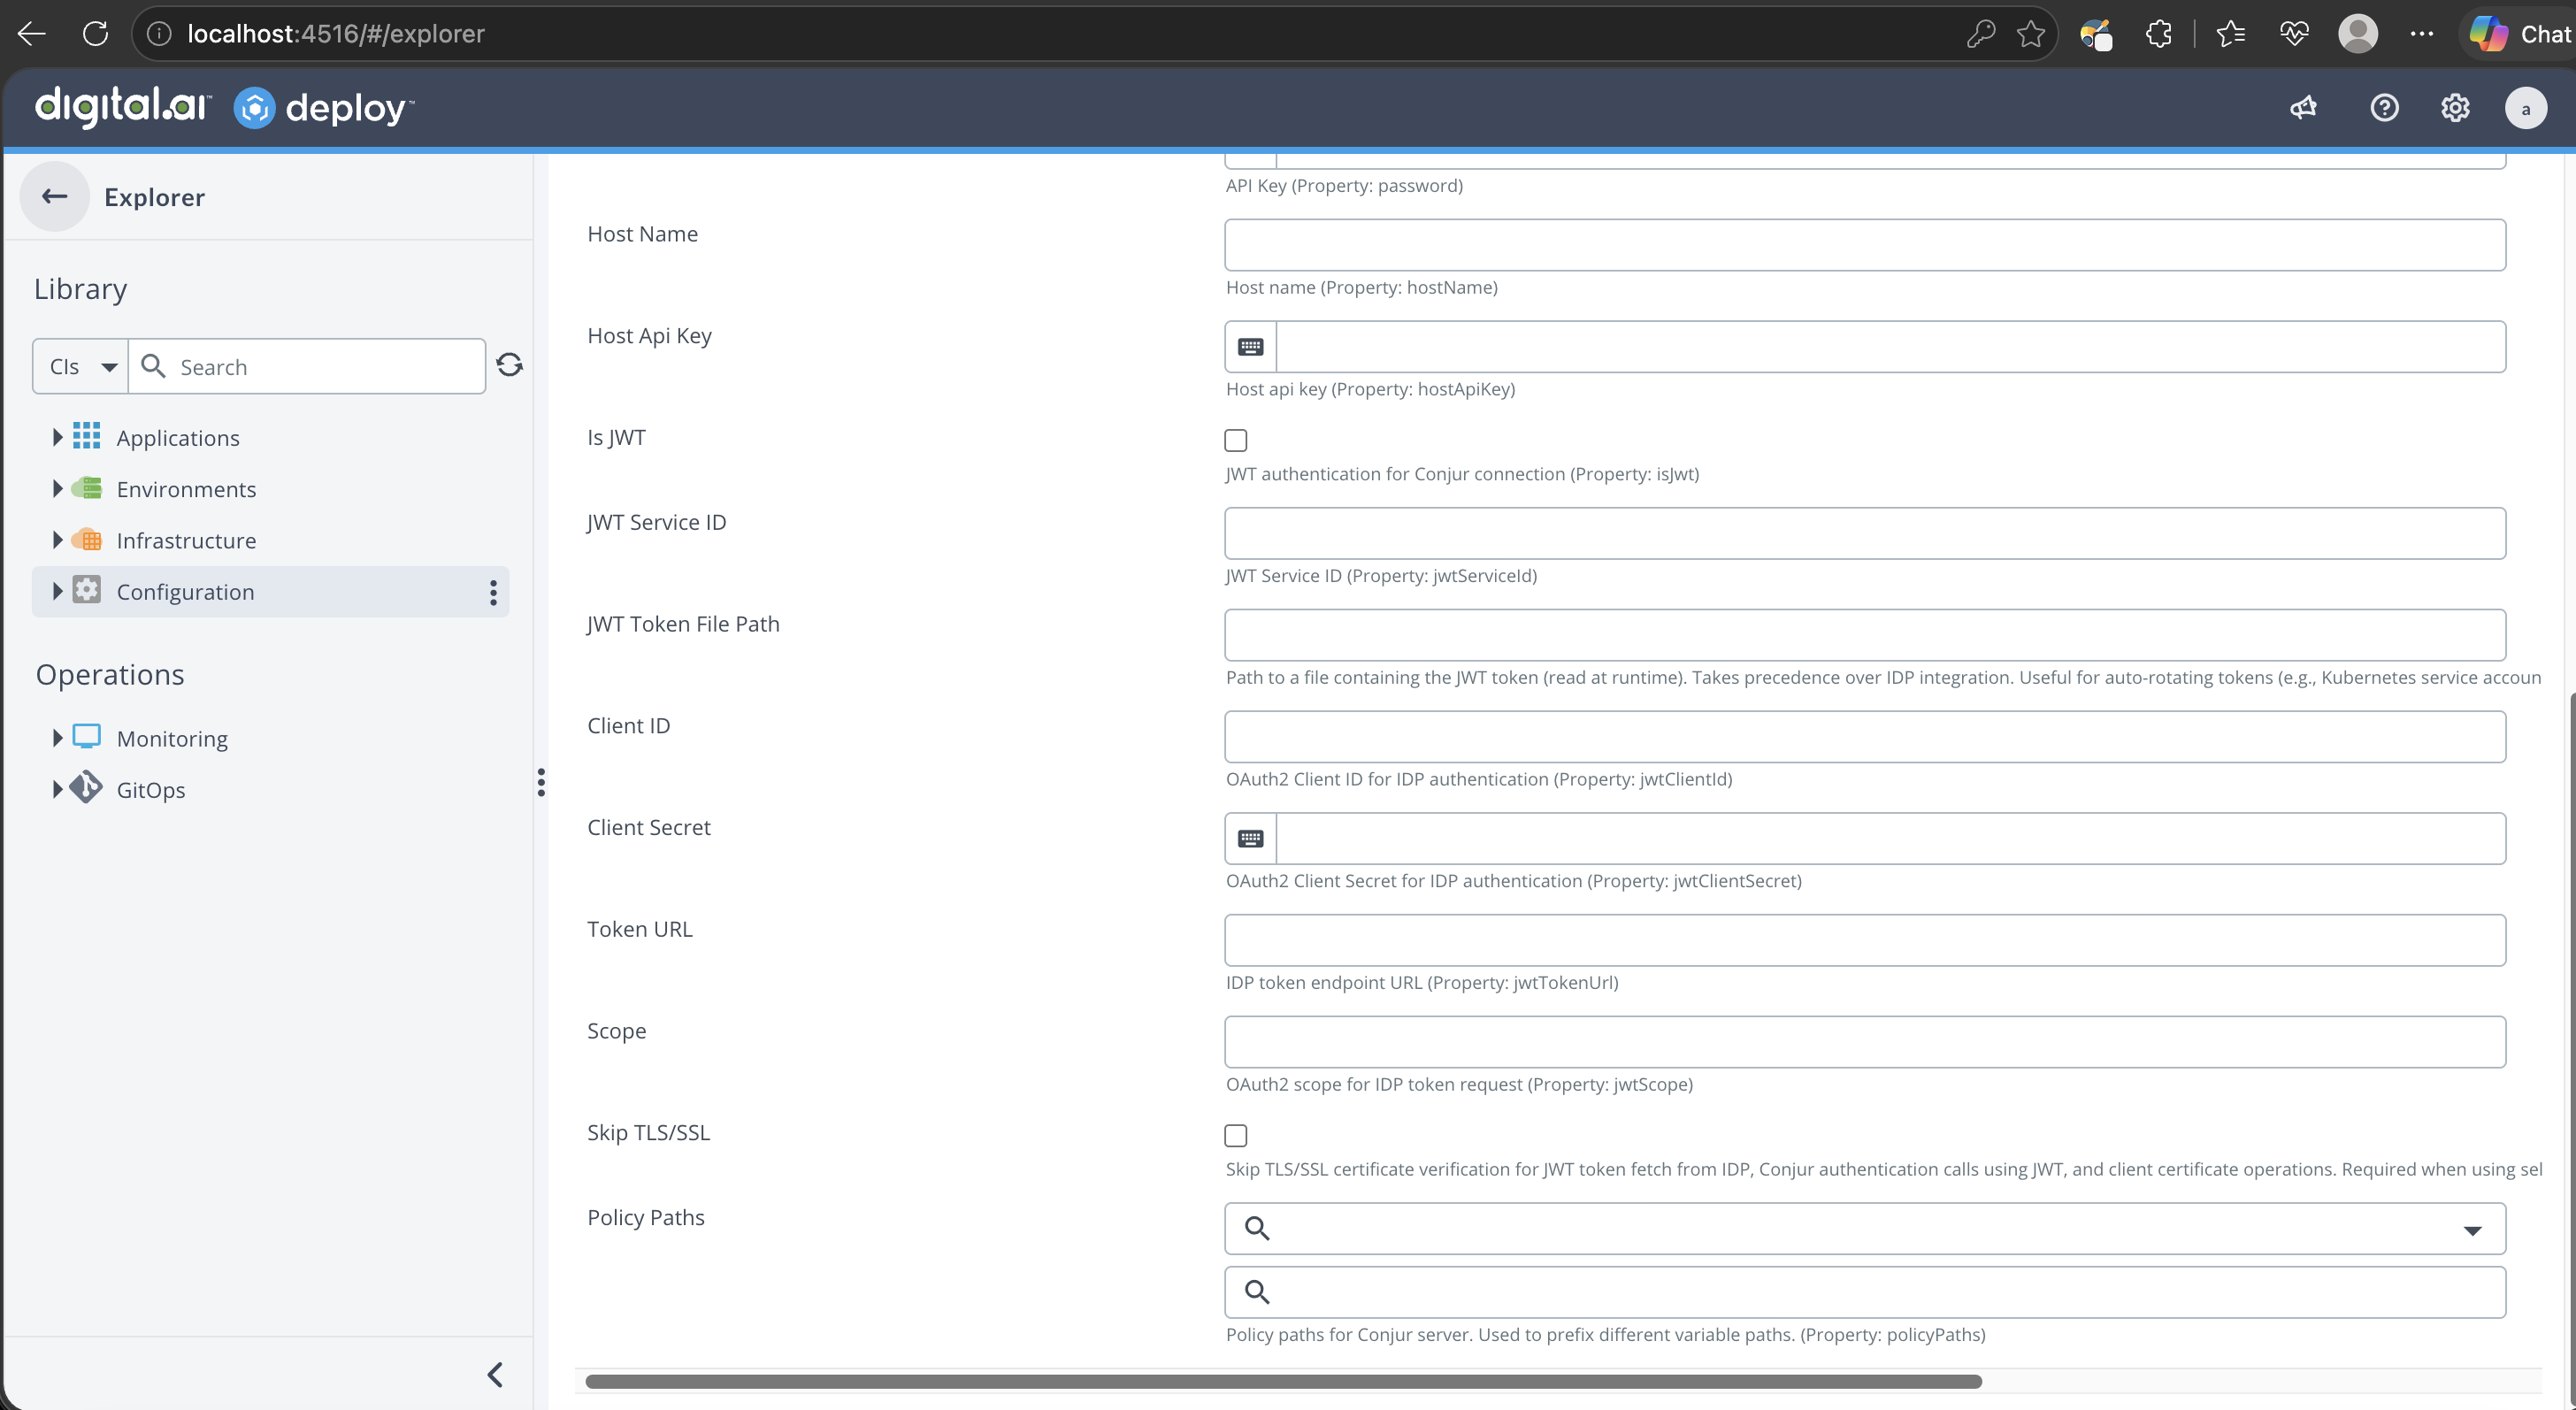Open the browser password key icon

[1980, 34]
